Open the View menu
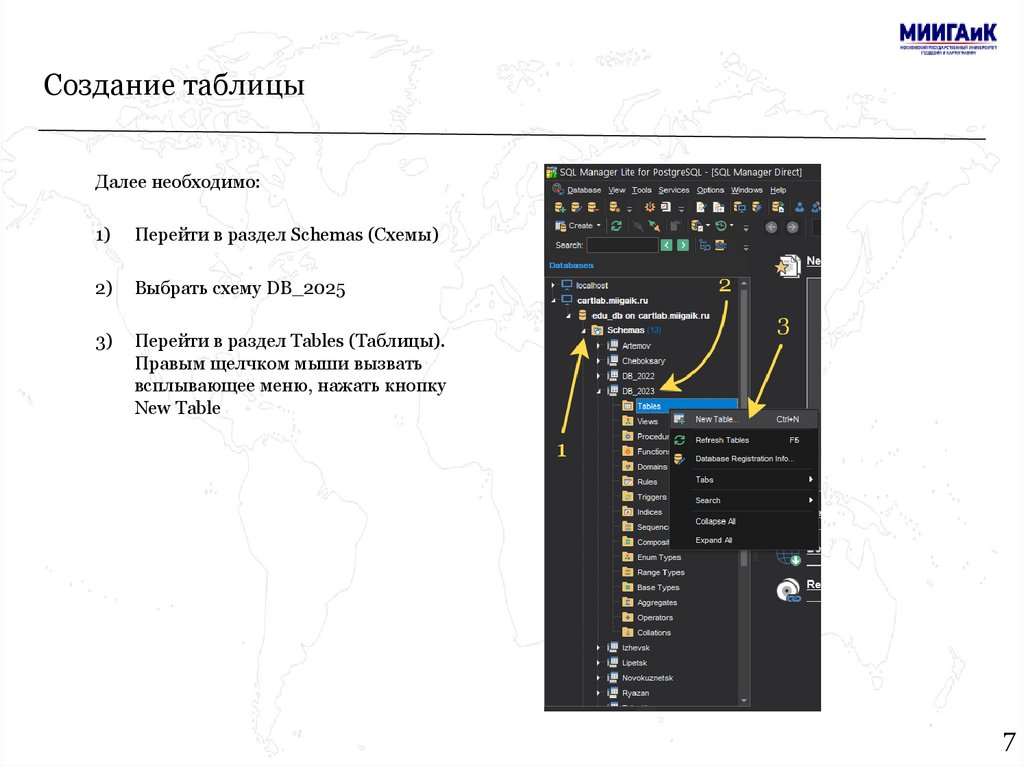 tap(616, 190)
